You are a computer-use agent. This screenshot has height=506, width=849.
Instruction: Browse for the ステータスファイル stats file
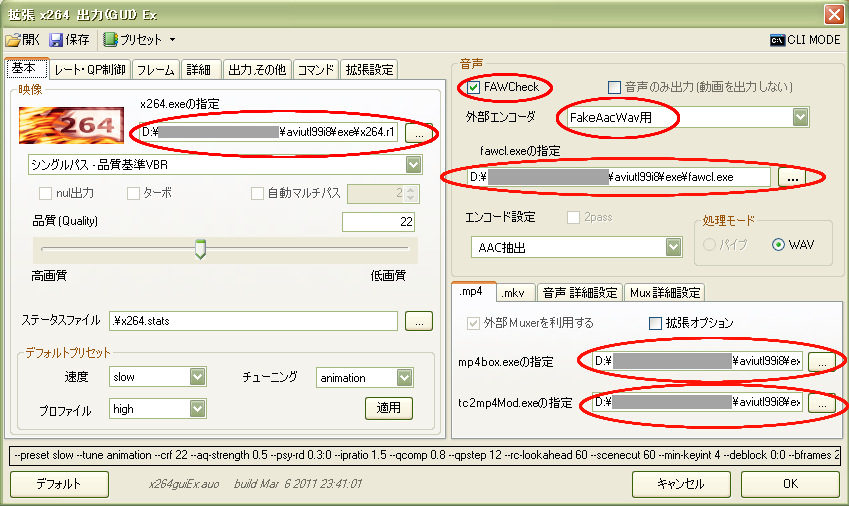(x=419, y=321)
